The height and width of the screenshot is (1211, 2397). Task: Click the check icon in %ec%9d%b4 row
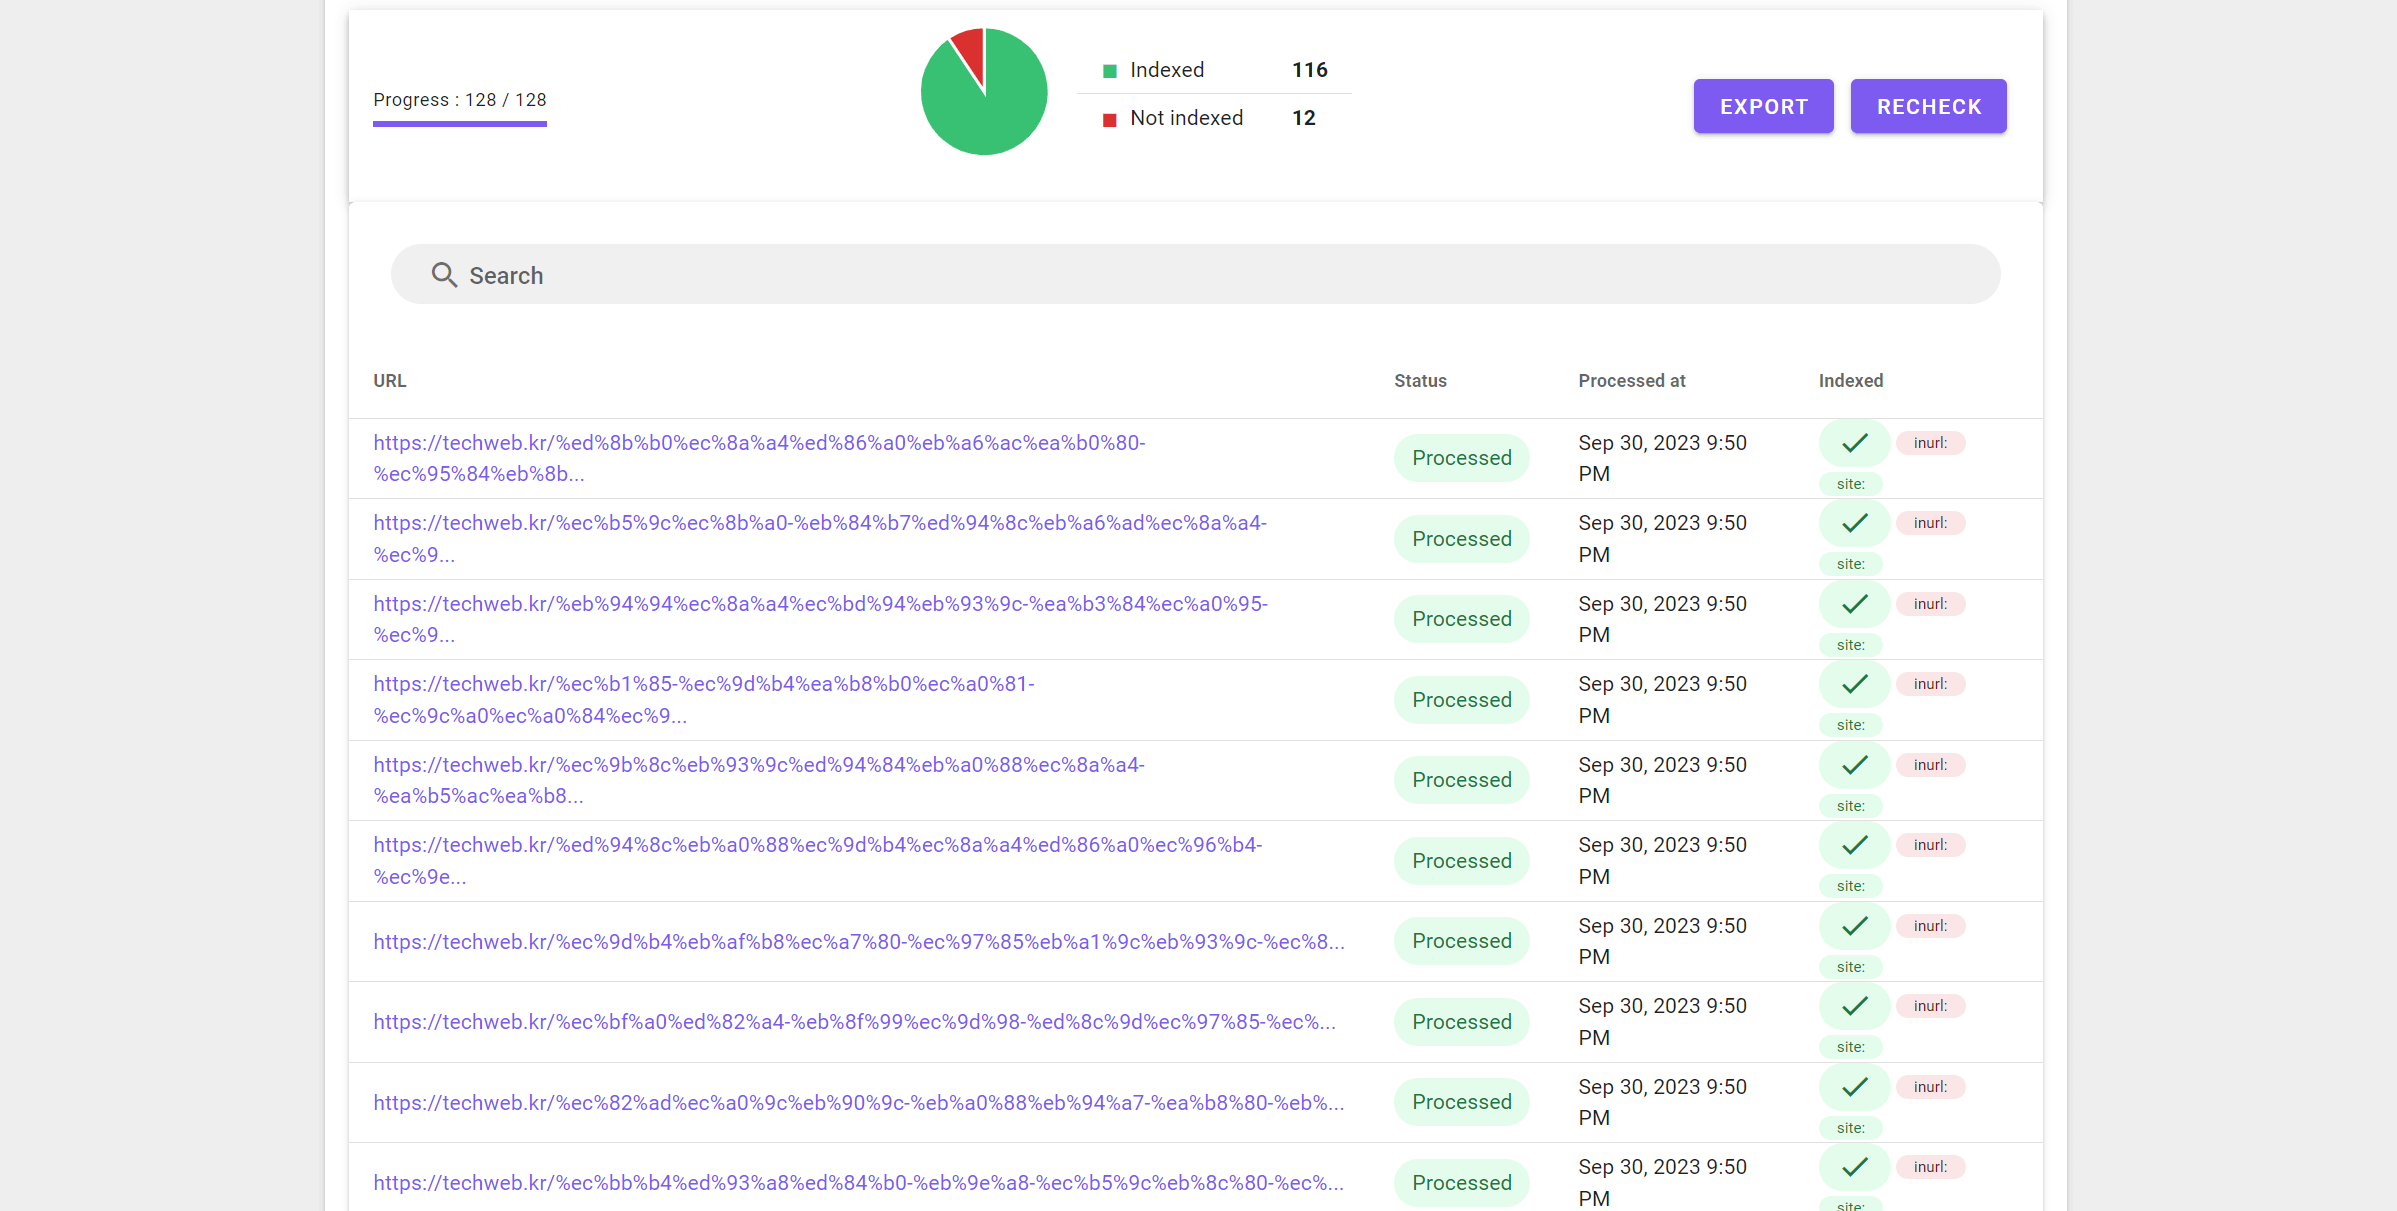coord(1854,926)
